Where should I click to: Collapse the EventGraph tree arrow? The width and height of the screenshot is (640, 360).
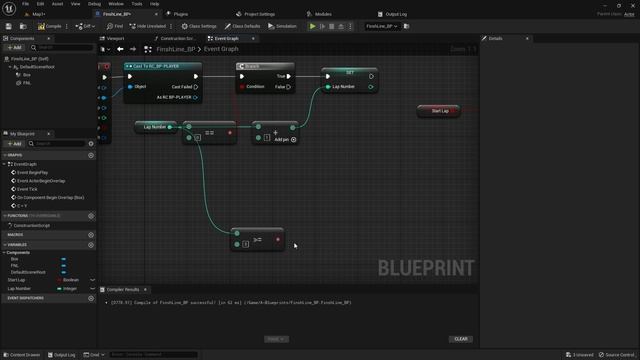point(4,164)
